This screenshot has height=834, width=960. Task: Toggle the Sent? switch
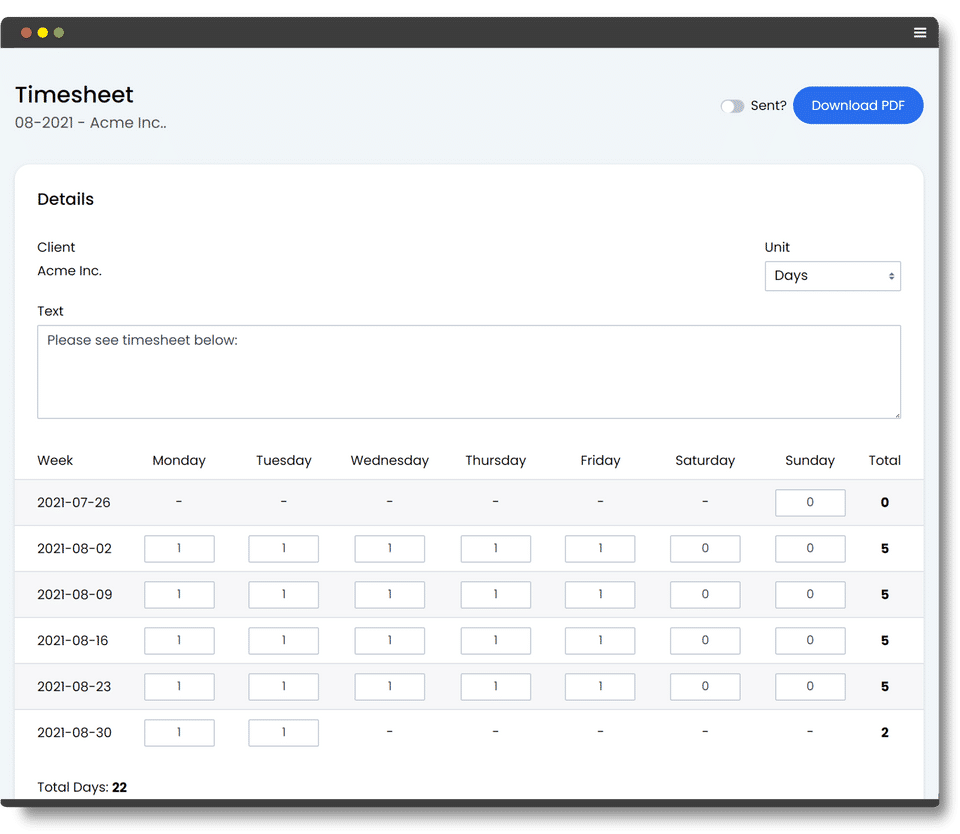coord(732,106)
